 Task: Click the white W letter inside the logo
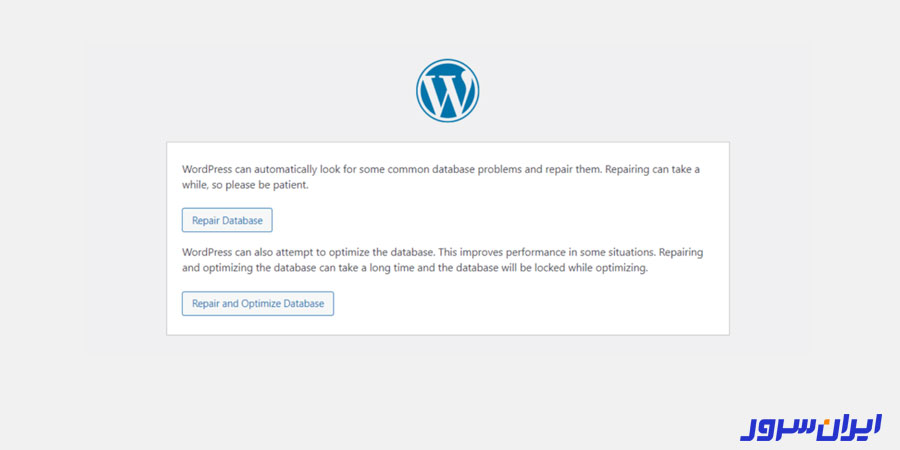coord(447,91)
